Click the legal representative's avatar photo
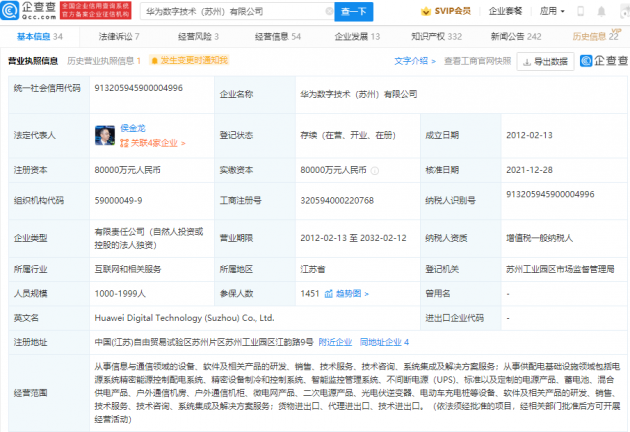The image size is (630, 432). point(101,133)
